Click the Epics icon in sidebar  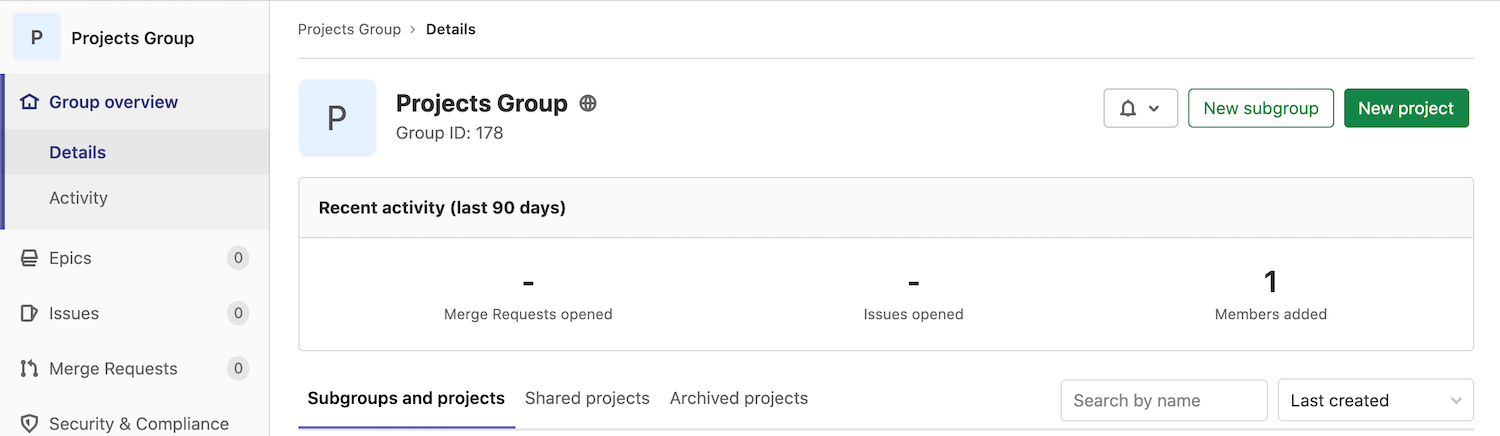point(29,258)
